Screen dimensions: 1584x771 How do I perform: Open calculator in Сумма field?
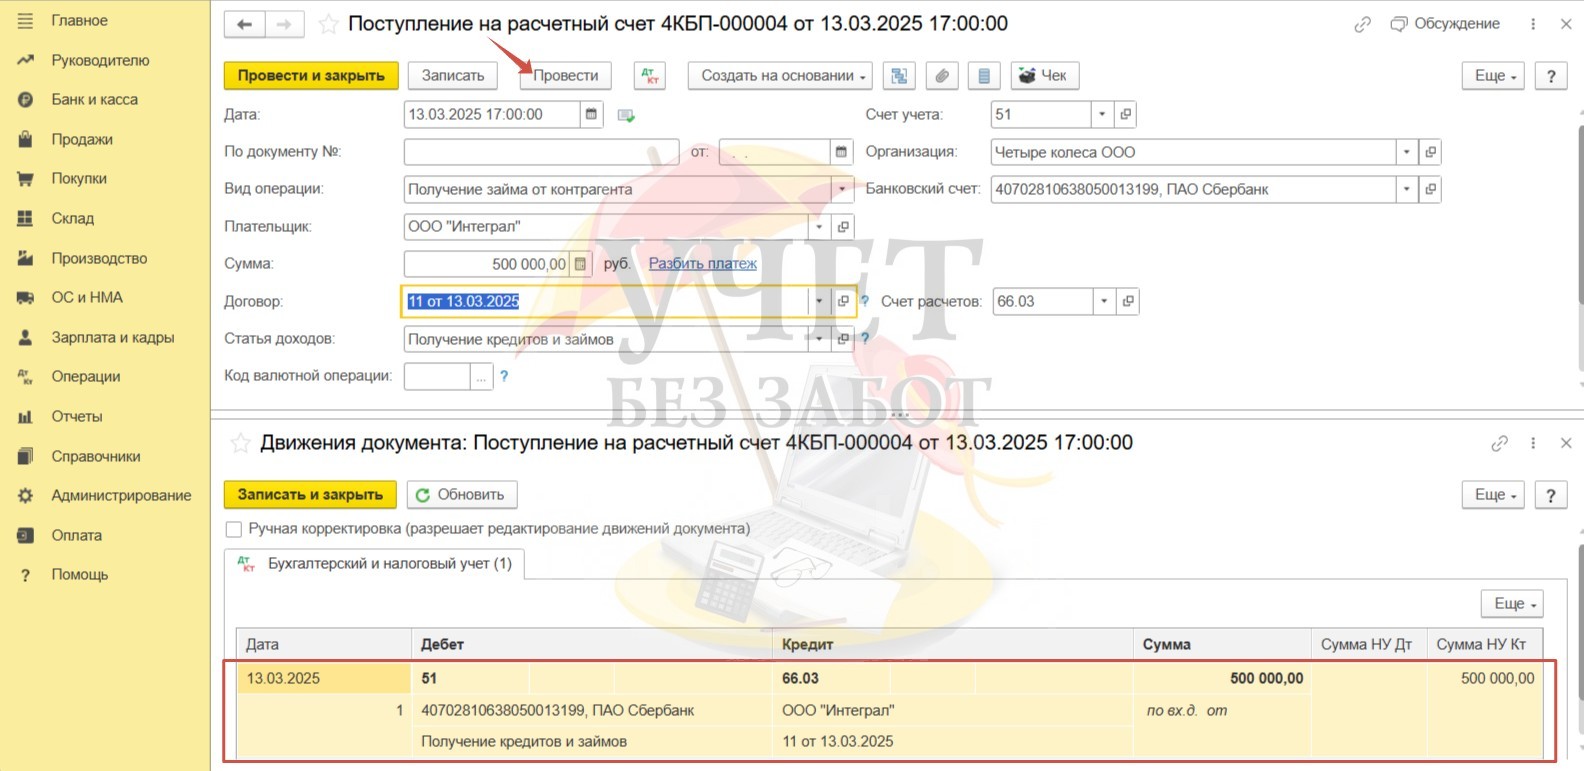(580, 264)
